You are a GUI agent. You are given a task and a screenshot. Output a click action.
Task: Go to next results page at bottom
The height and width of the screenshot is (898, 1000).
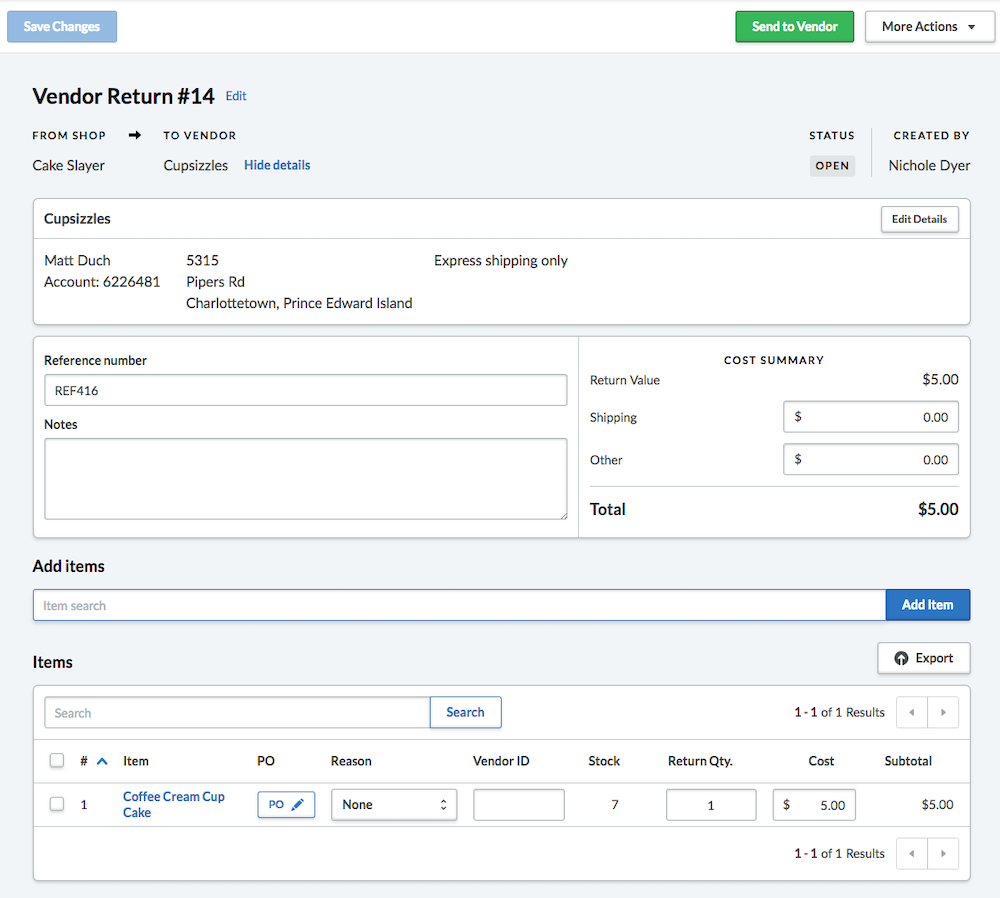(943, 853)
